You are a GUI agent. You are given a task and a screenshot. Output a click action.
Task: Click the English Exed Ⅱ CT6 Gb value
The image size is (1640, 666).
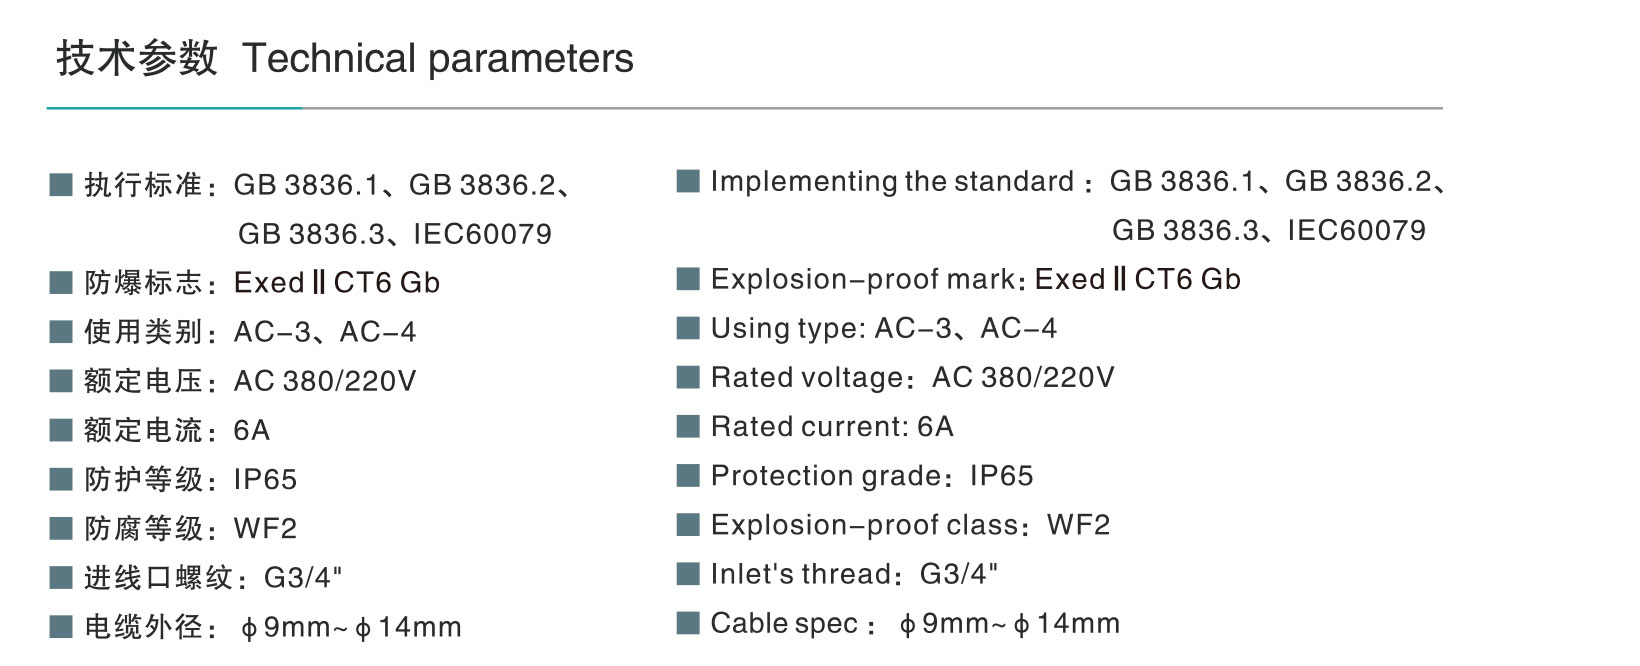pos(1138,279)
